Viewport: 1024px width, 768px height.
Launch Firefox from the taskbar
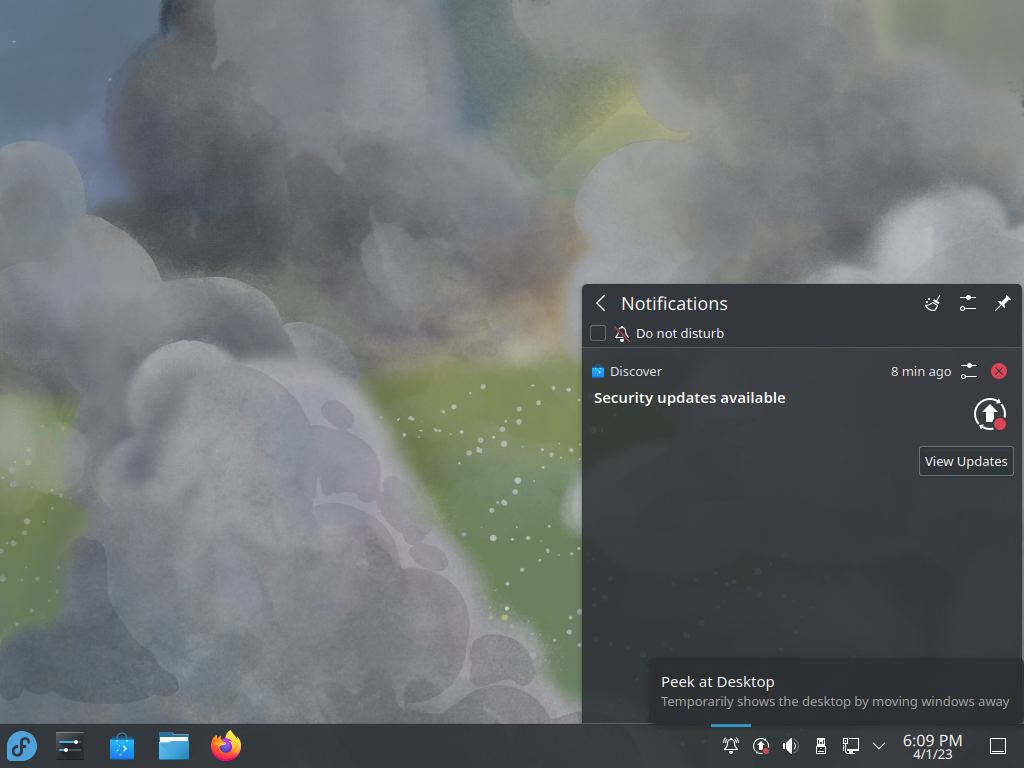[226, 746]
